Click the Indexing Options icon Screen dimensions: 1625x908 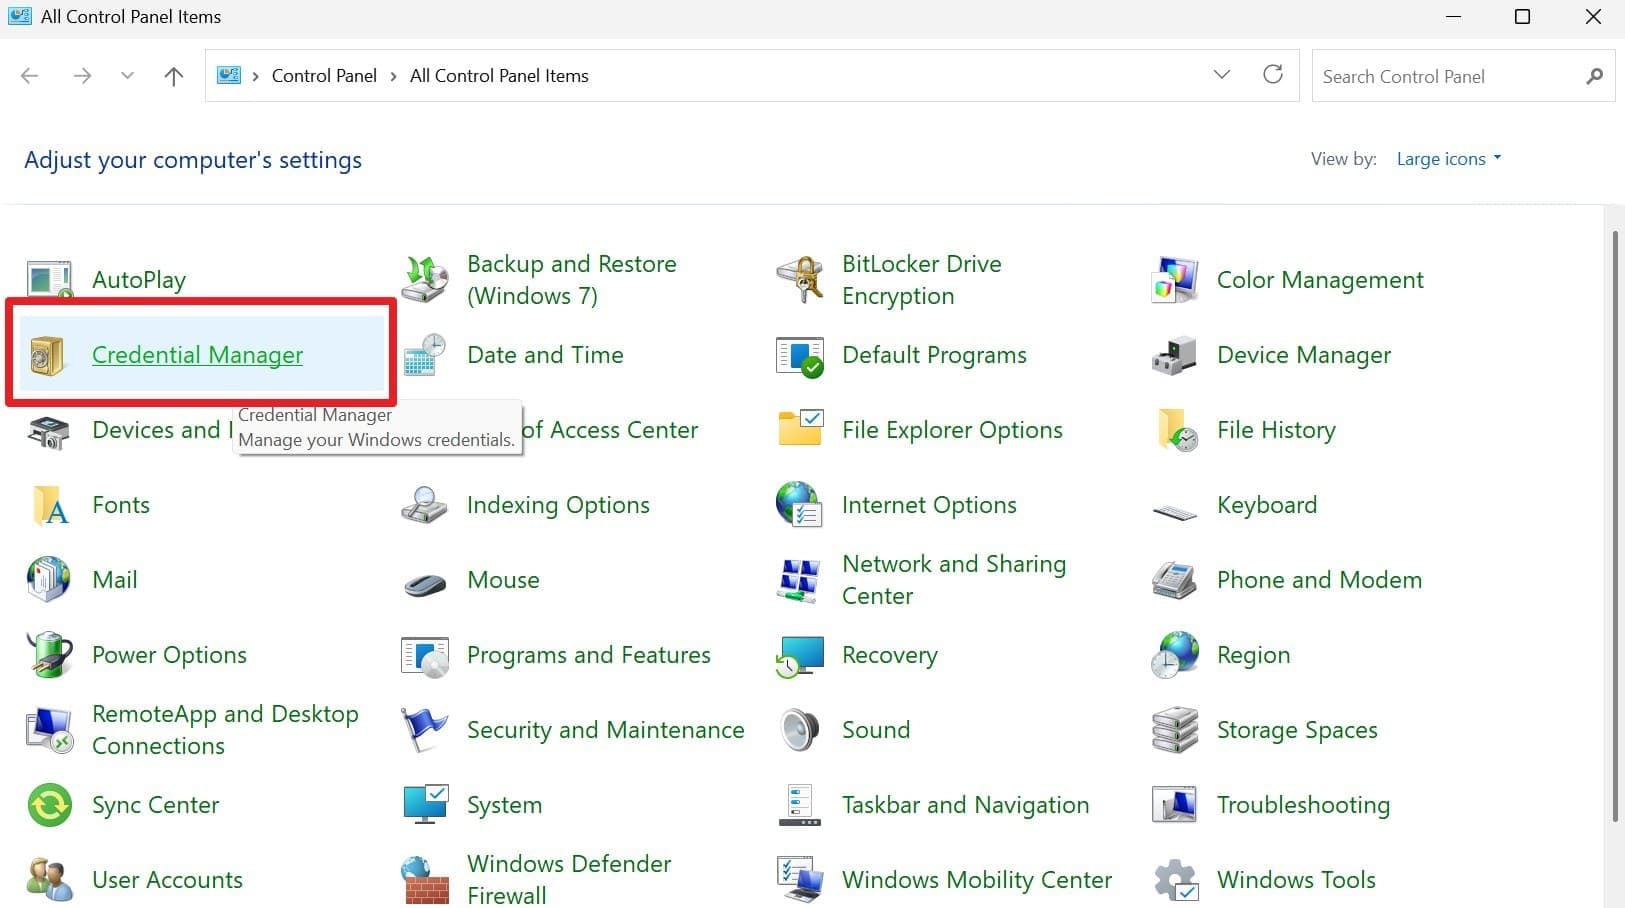tap(425, 505)
